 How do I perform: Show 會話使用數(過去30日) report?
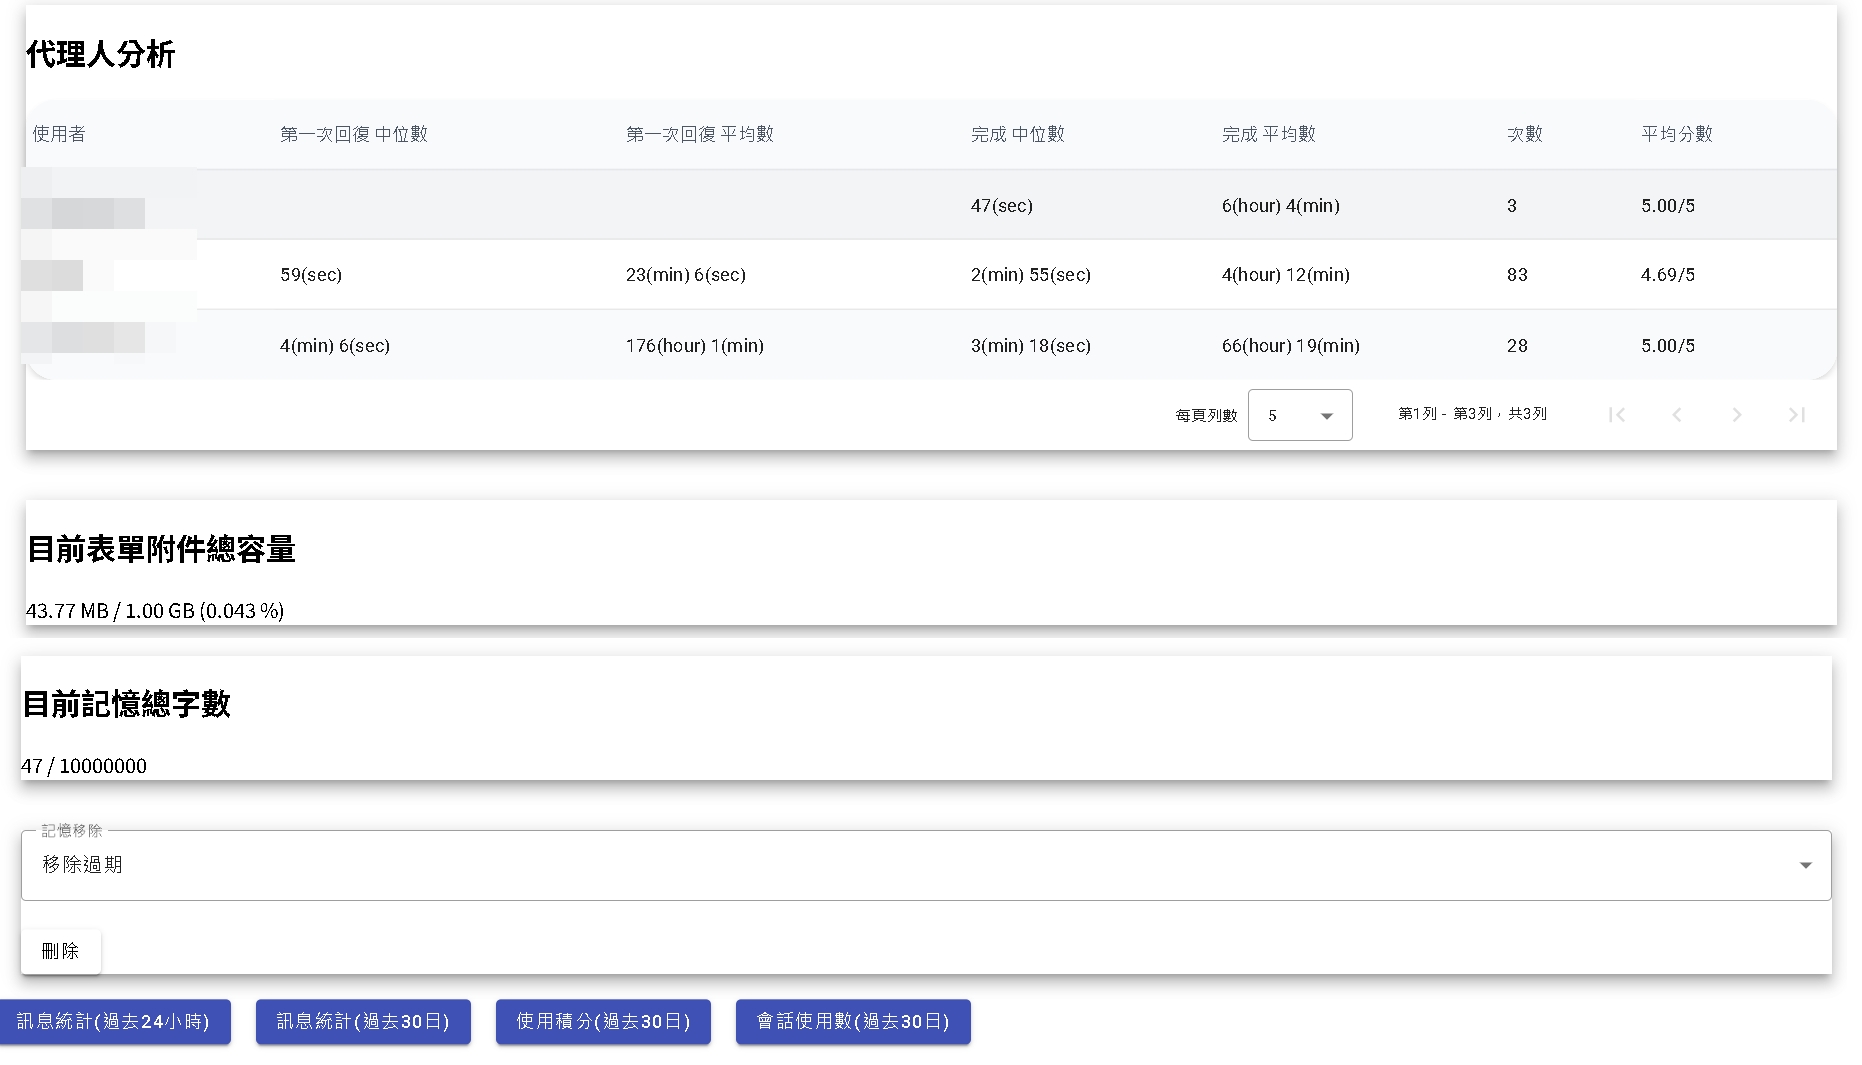pos(853,1021)
